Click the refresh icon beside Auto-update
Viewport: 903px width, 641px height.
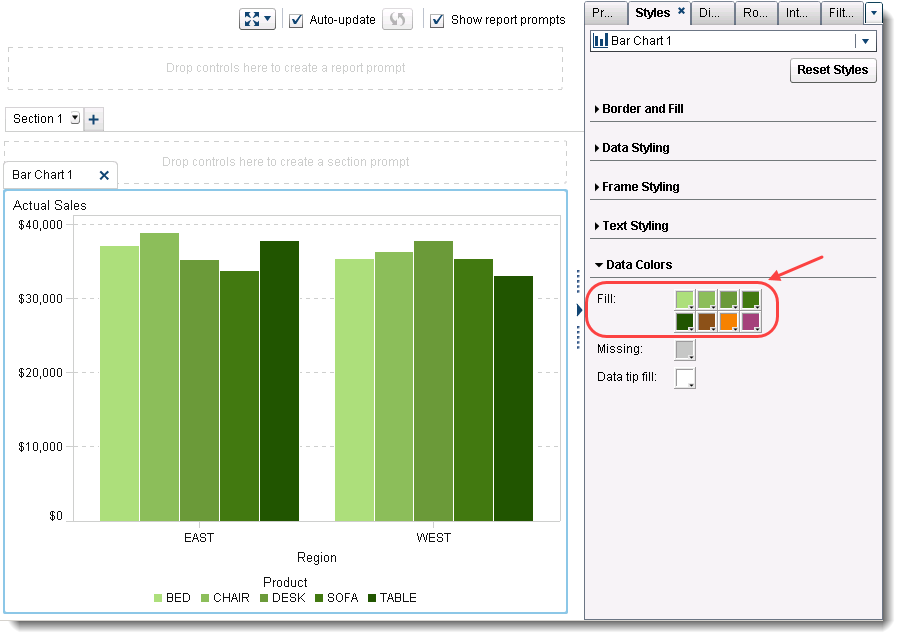point(397,19)
